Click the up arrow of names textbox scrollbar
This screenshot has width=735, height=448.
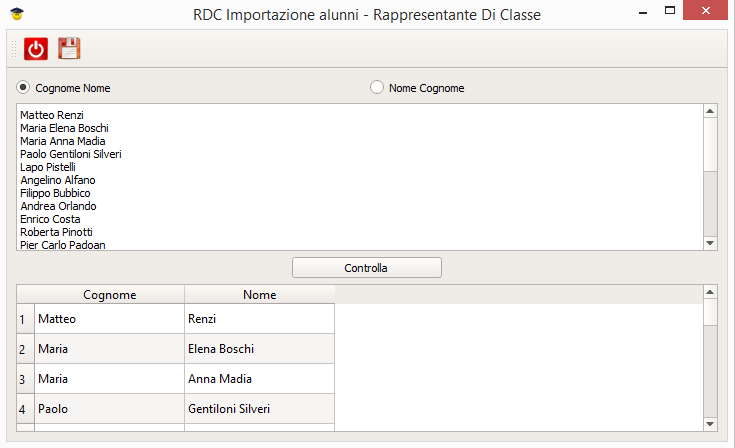(x=710, y=111)
